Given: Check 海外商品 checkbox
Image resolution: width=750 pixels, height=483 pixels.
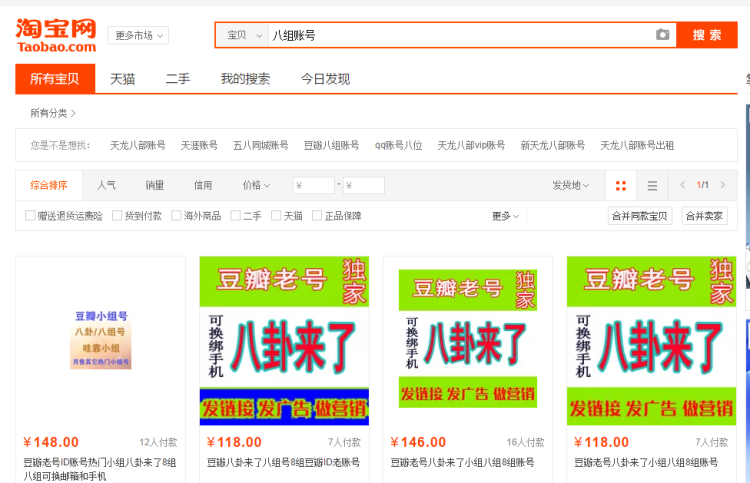Looking at the screenshot, I should tap(176, 216).
